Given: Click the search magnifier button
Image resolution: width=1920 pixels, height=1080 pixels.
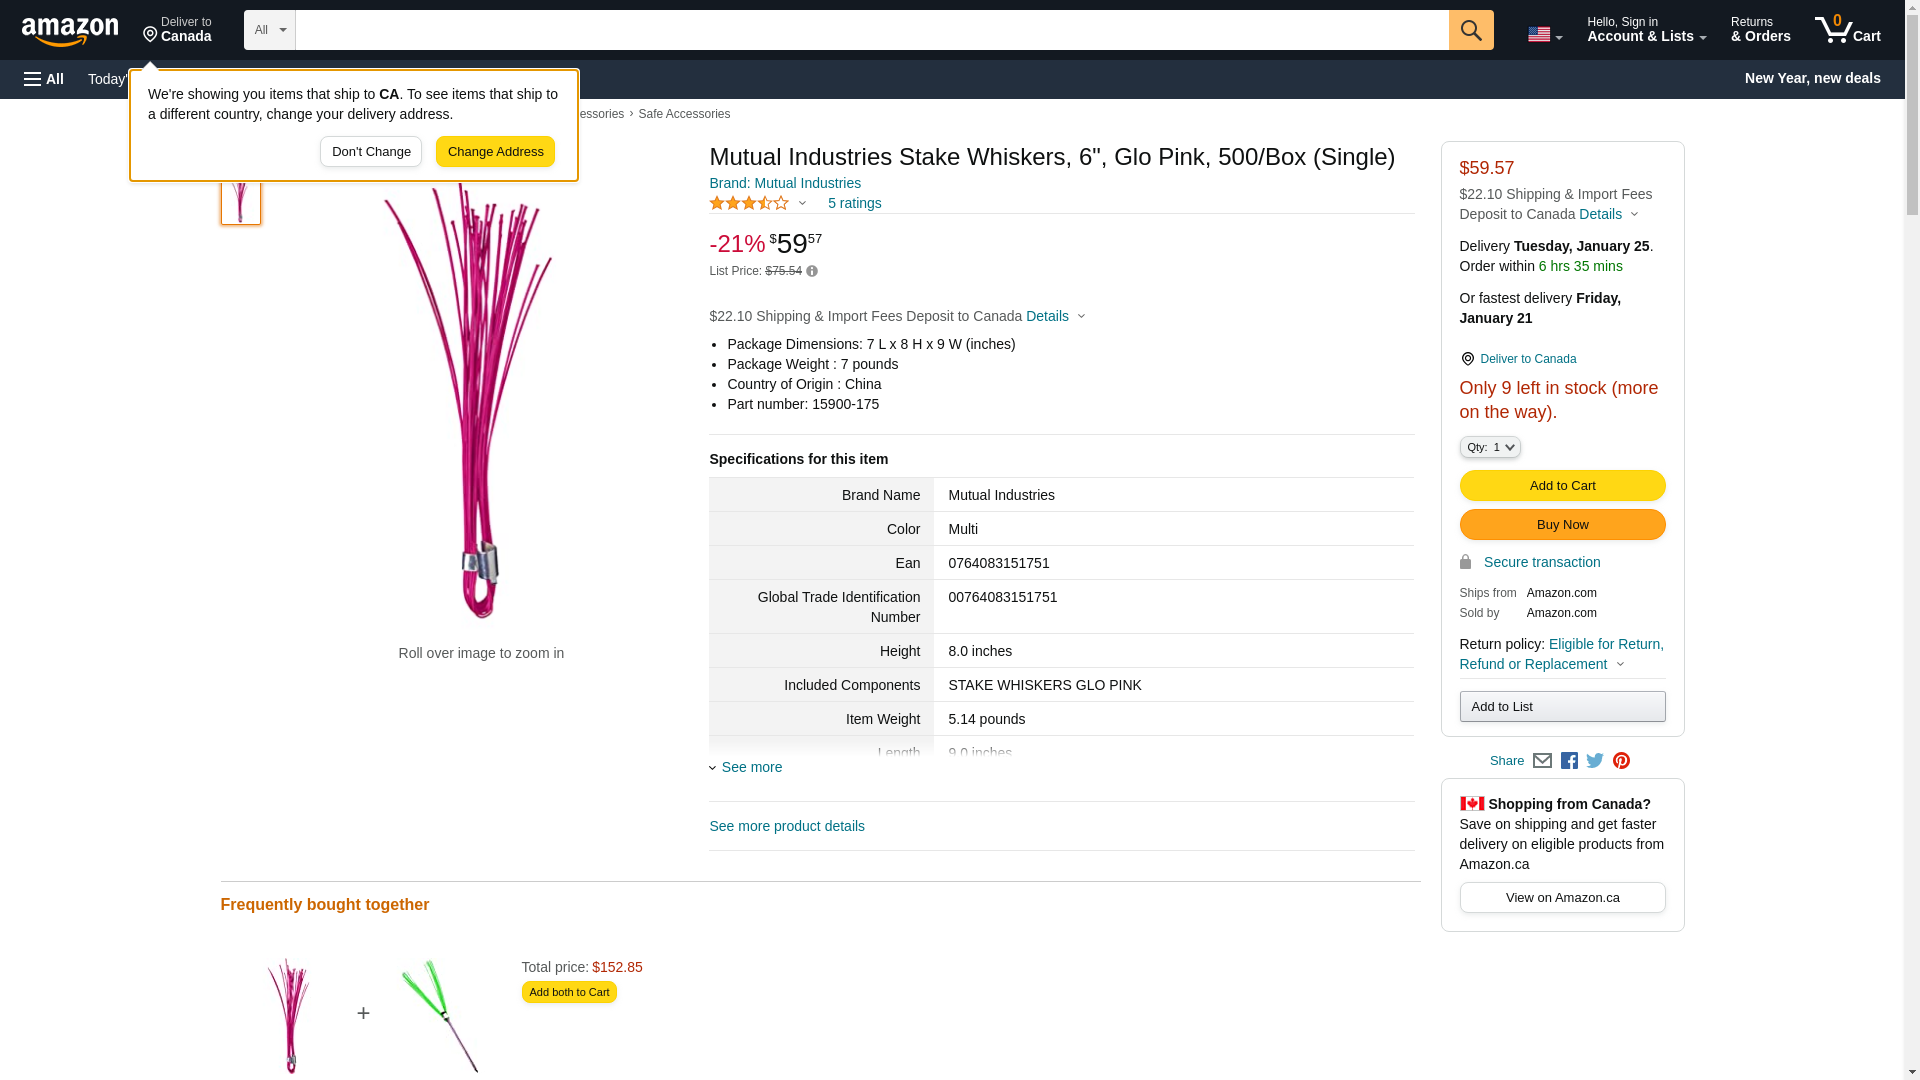Looking at the screenshot, I should [x=1470, y=30].
